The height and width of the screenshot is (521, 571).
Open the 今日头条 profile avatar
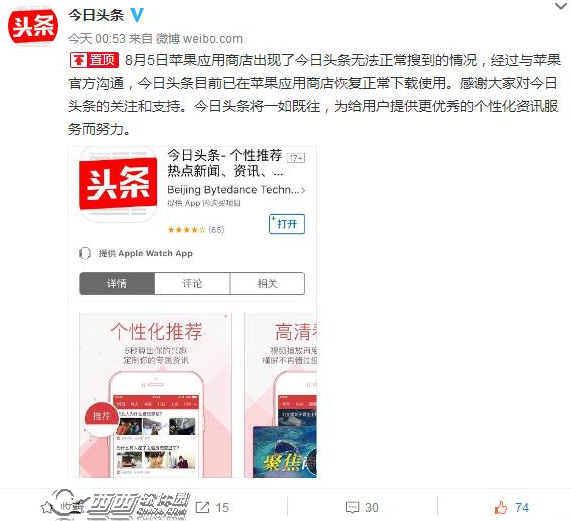pos(33,27)
